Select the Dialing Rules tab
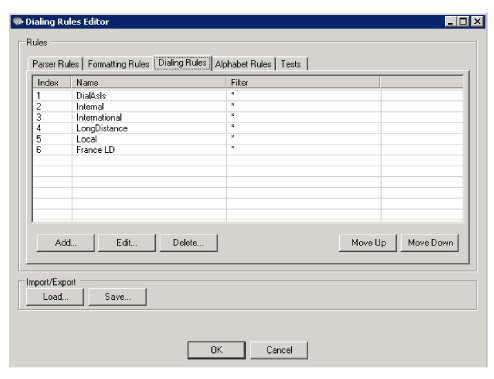The height and width of the screenshot is (379, 494). (x=182, y=63)
